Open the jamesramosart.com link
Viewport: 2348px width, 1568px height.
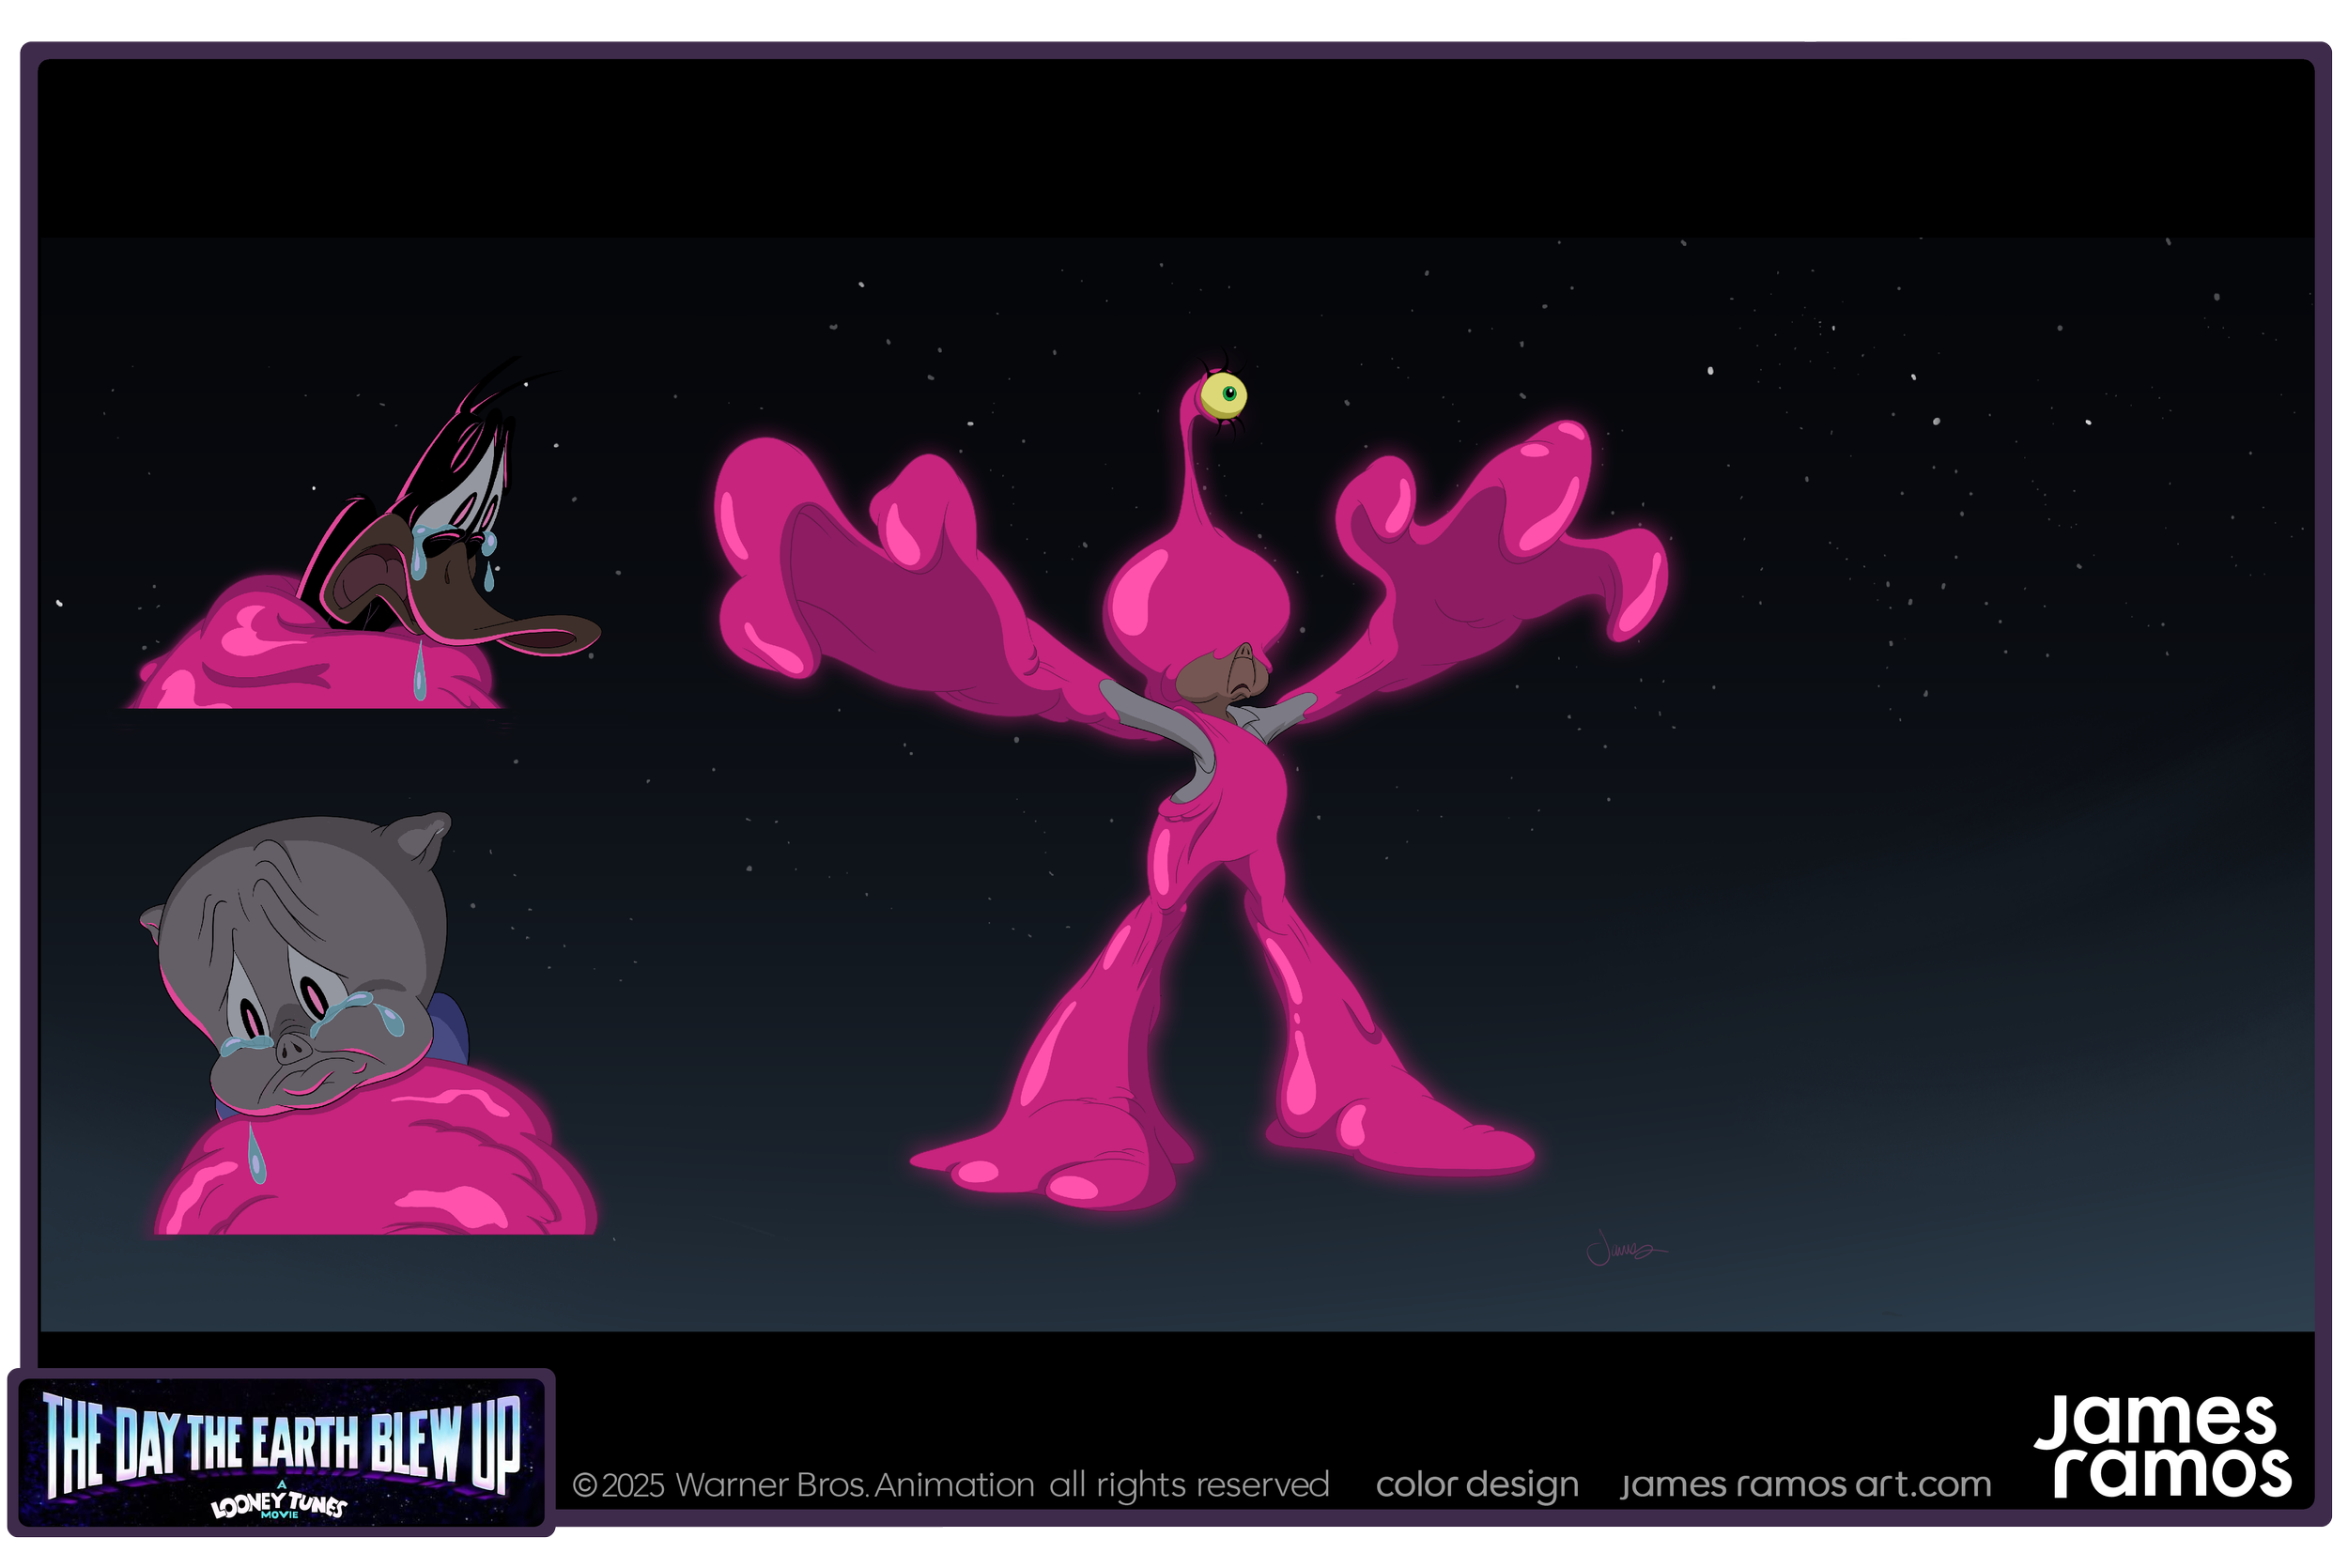1805,1484
